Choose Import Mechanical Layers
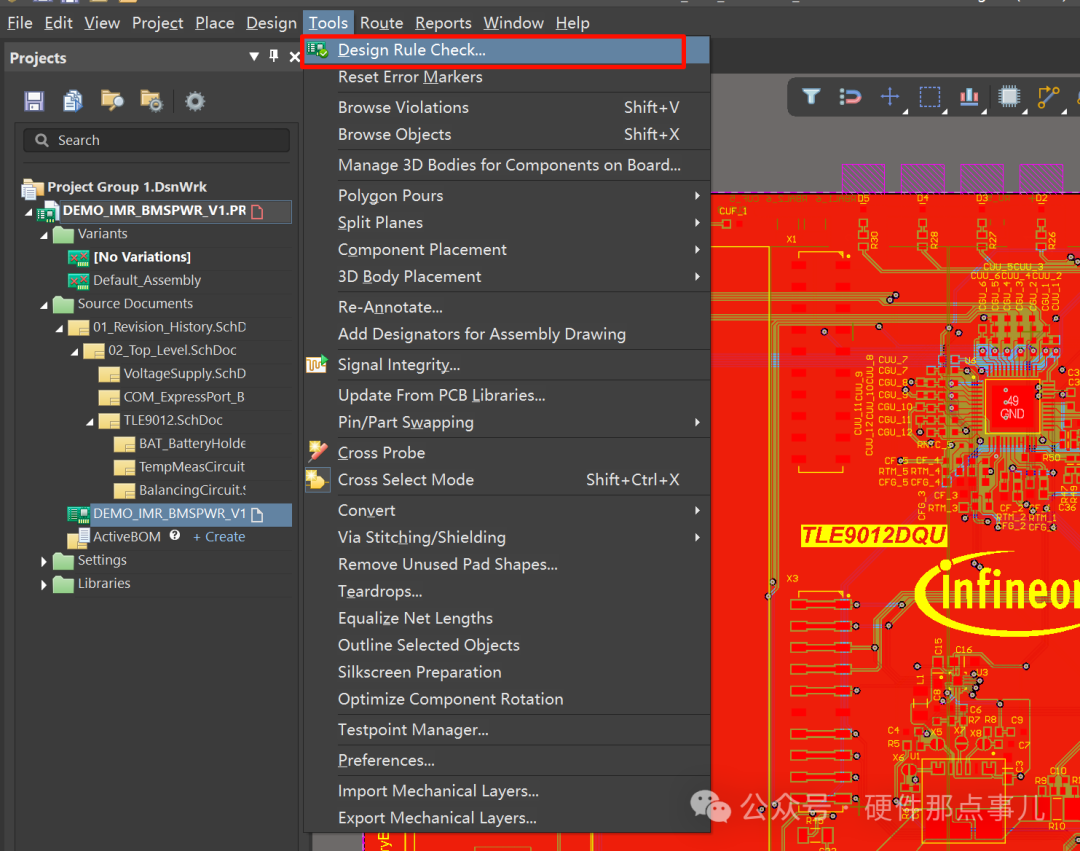The image size is (1080, 851). tap(506, 791)
